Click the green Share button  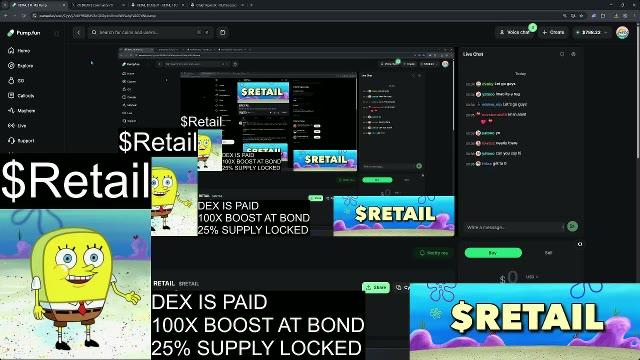(376, 287)
